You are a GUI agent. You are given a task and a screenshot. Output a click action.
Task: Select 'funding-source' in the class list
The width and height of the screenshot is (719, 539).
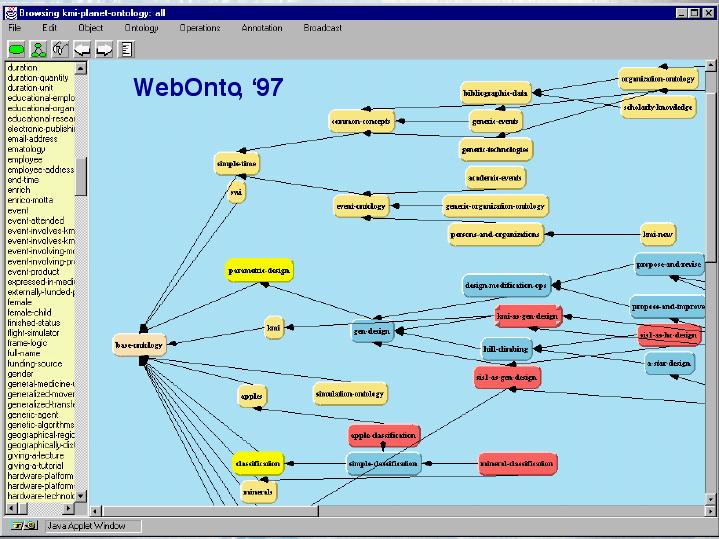[x=34, y=364]
